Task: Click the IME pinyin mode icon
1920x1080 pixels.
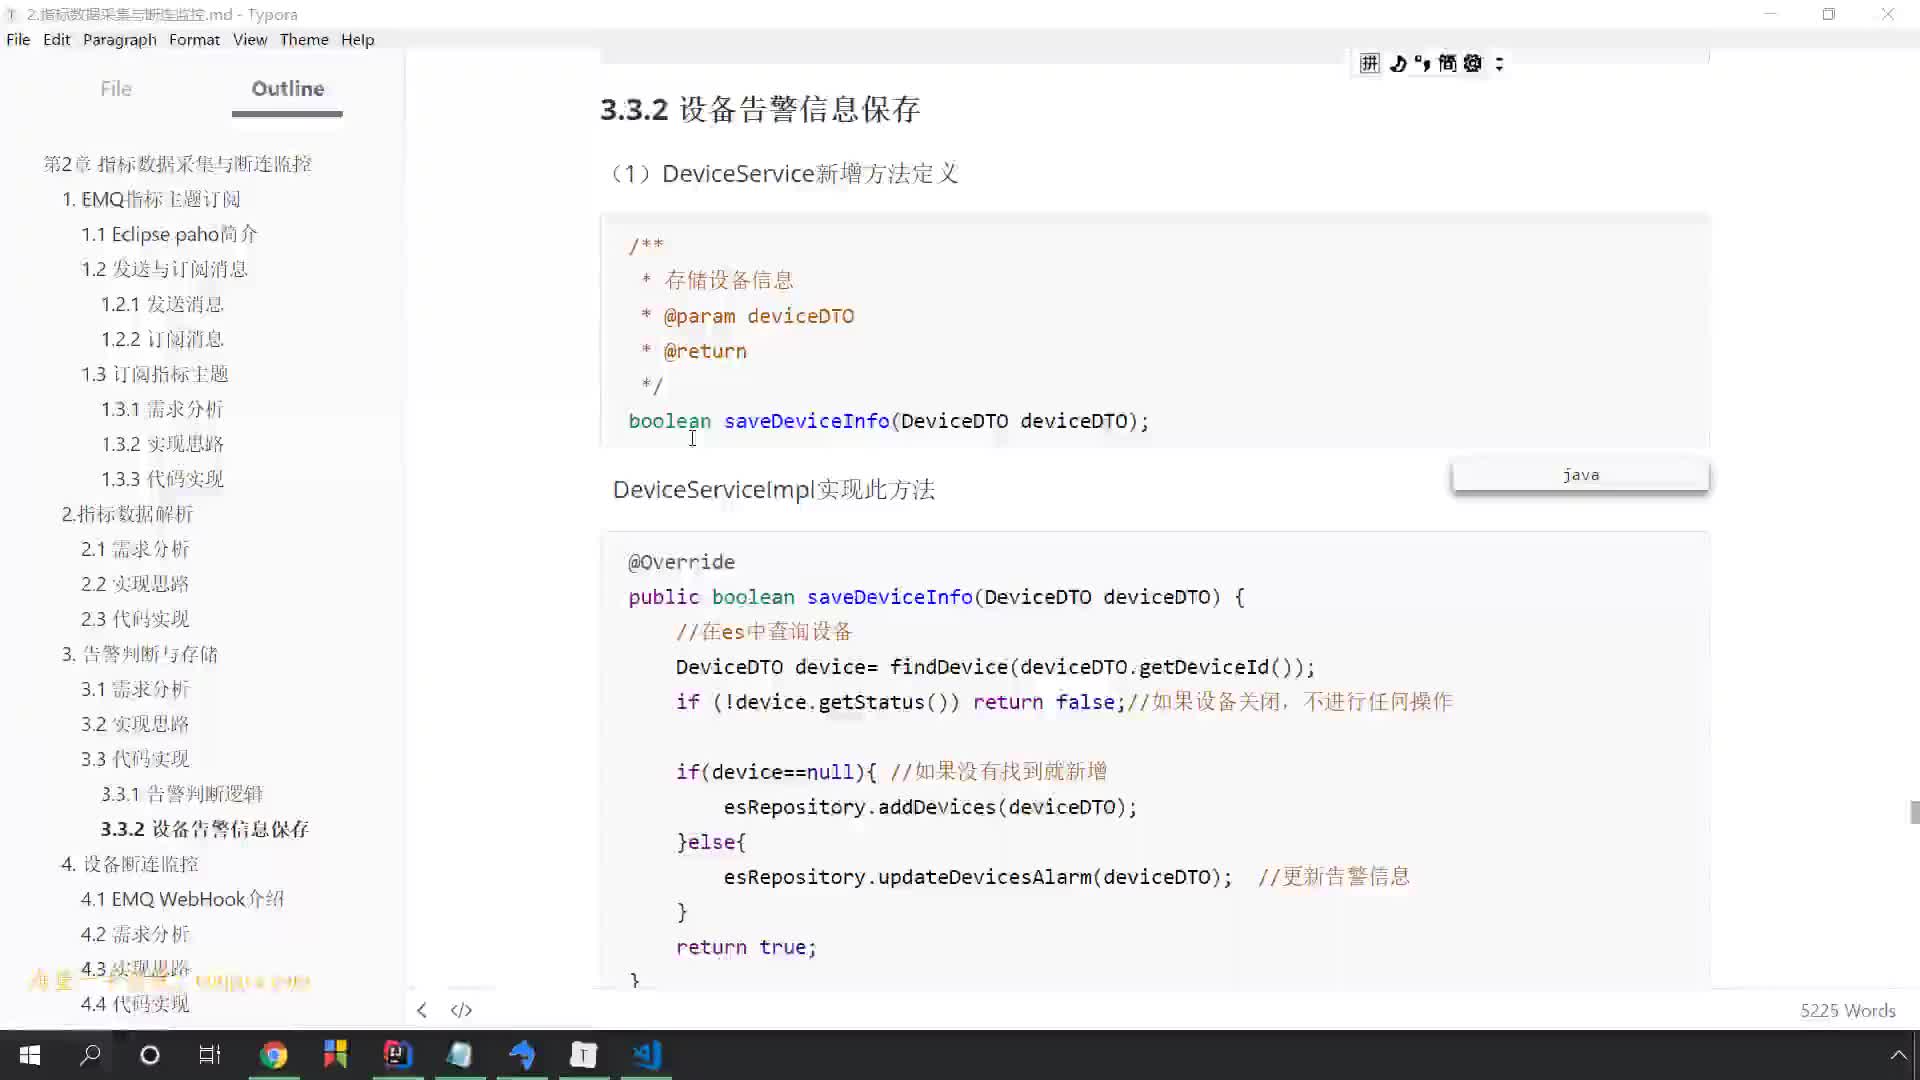Action: pyautogui.click(x=1369, y=64)
